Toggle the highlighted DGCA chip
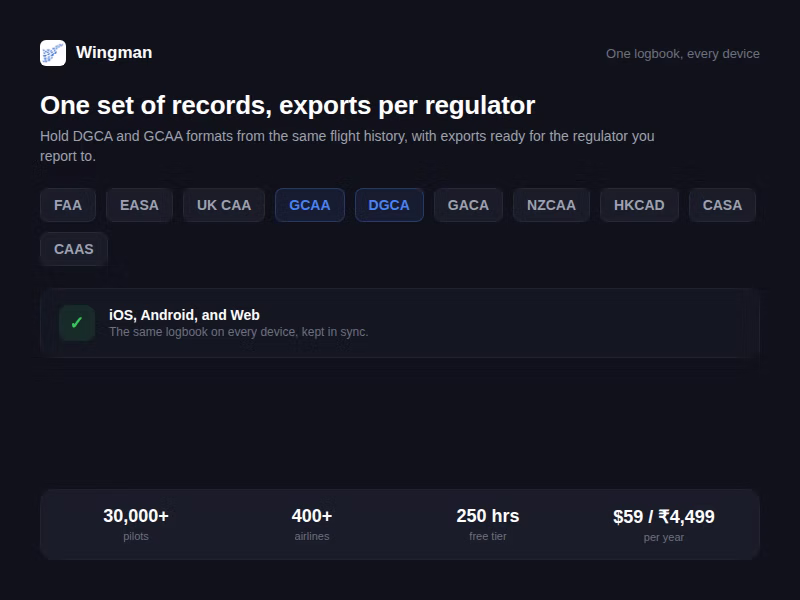This screenshot has height=600, width=800. [389, 205]
